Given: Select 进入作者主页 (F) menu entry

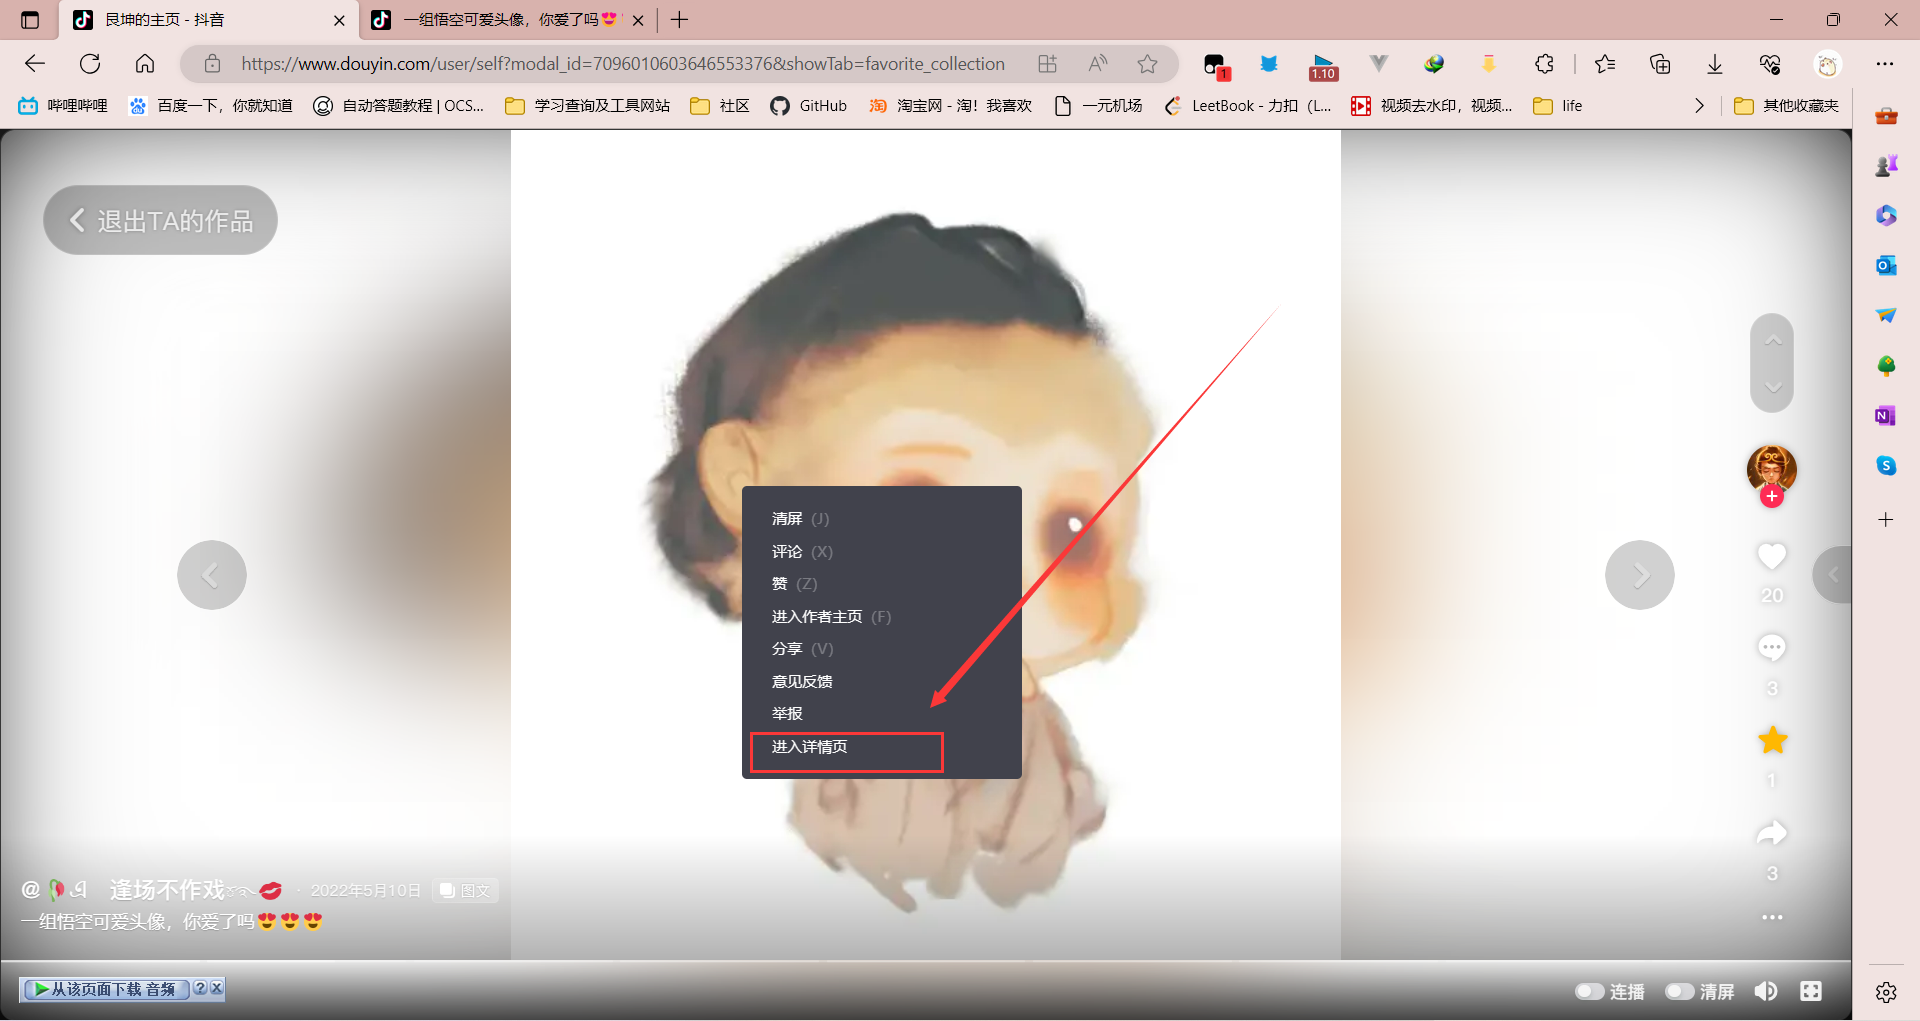Looking at the screenshot, I should 831,617.
